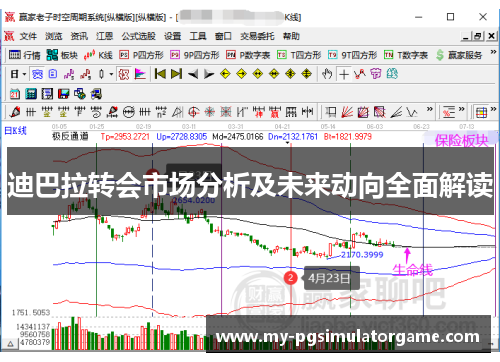Expand the » chevron beside percentage lines icon
Image resolution: width=500 pixels, height=362 pixels.
coord(462,109)
